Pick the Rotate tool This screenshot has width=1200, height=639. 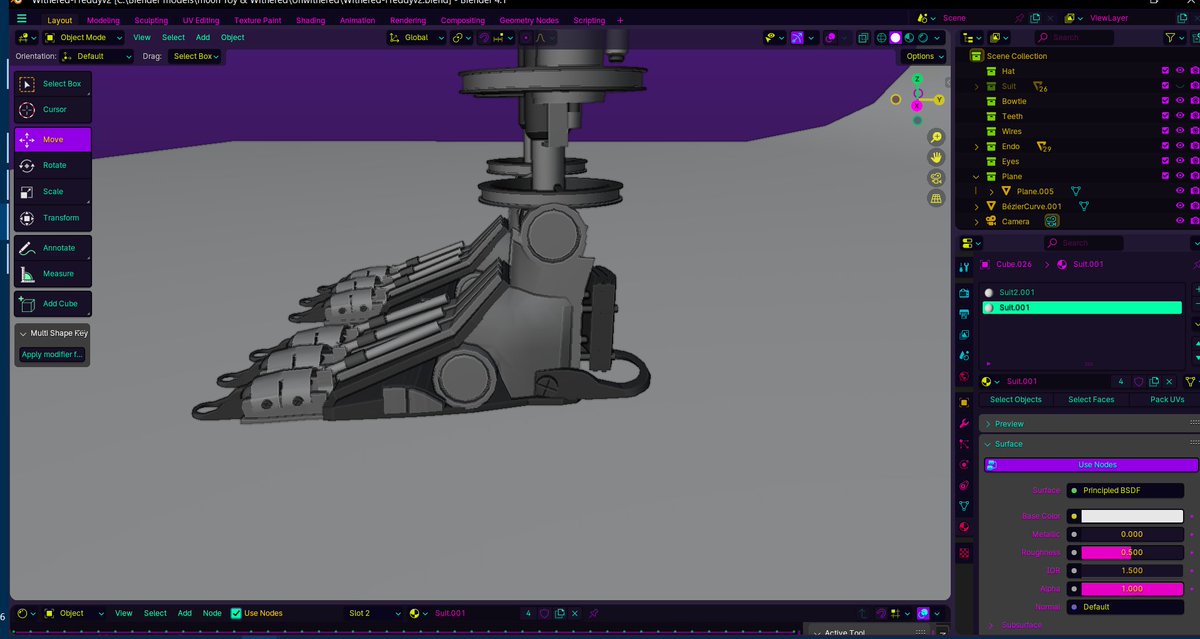[53, 166]
